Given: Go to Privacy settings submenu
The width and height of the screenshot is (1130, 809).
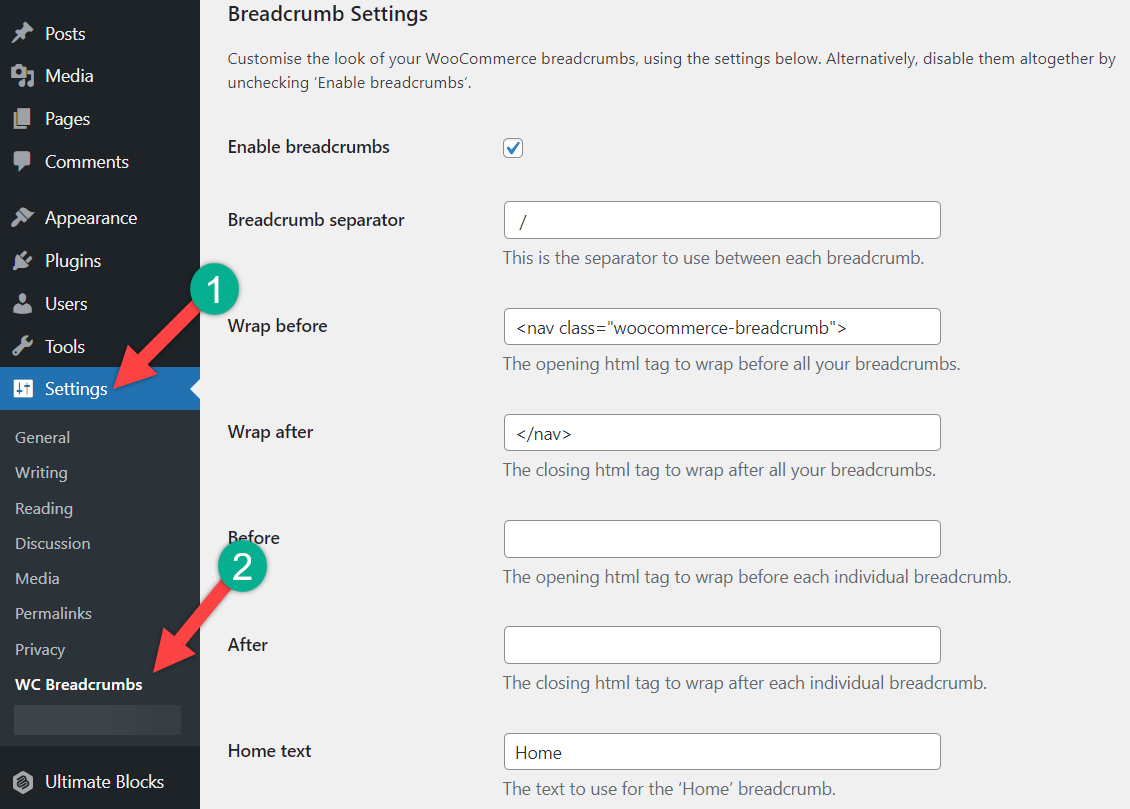Looking at the screenshot, I should pos(40,650).
